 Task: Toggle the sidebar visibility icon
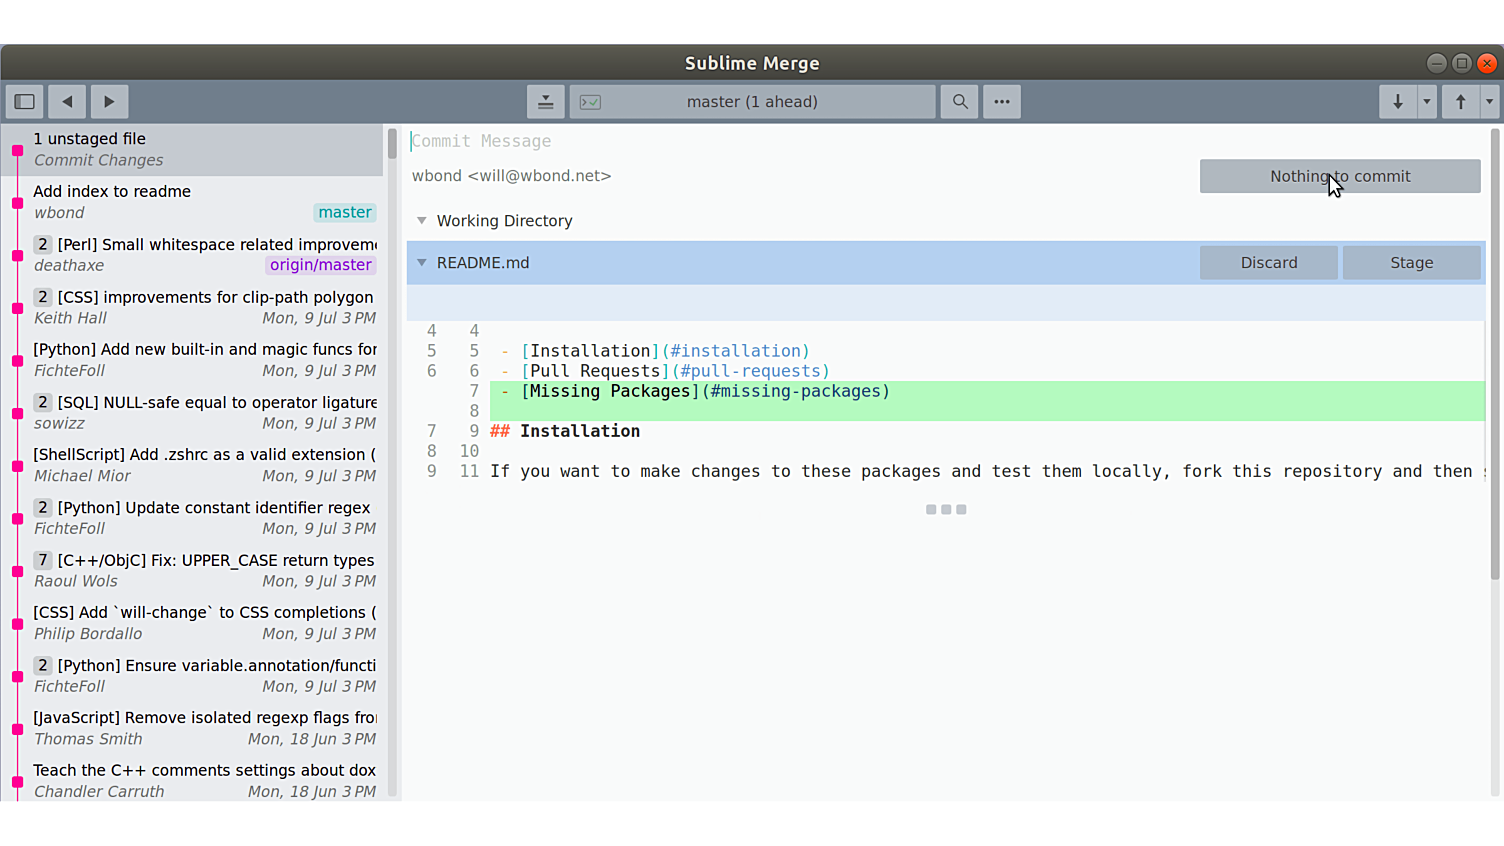click(24, 101)
